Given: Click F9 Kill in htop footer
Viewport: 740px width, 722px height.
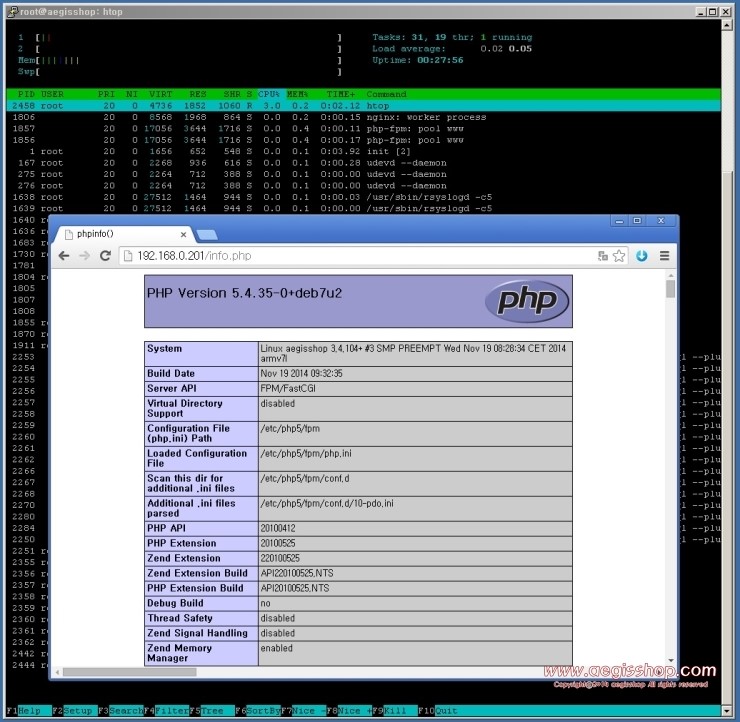Looking at the screenshot, I should coord(395,711).
